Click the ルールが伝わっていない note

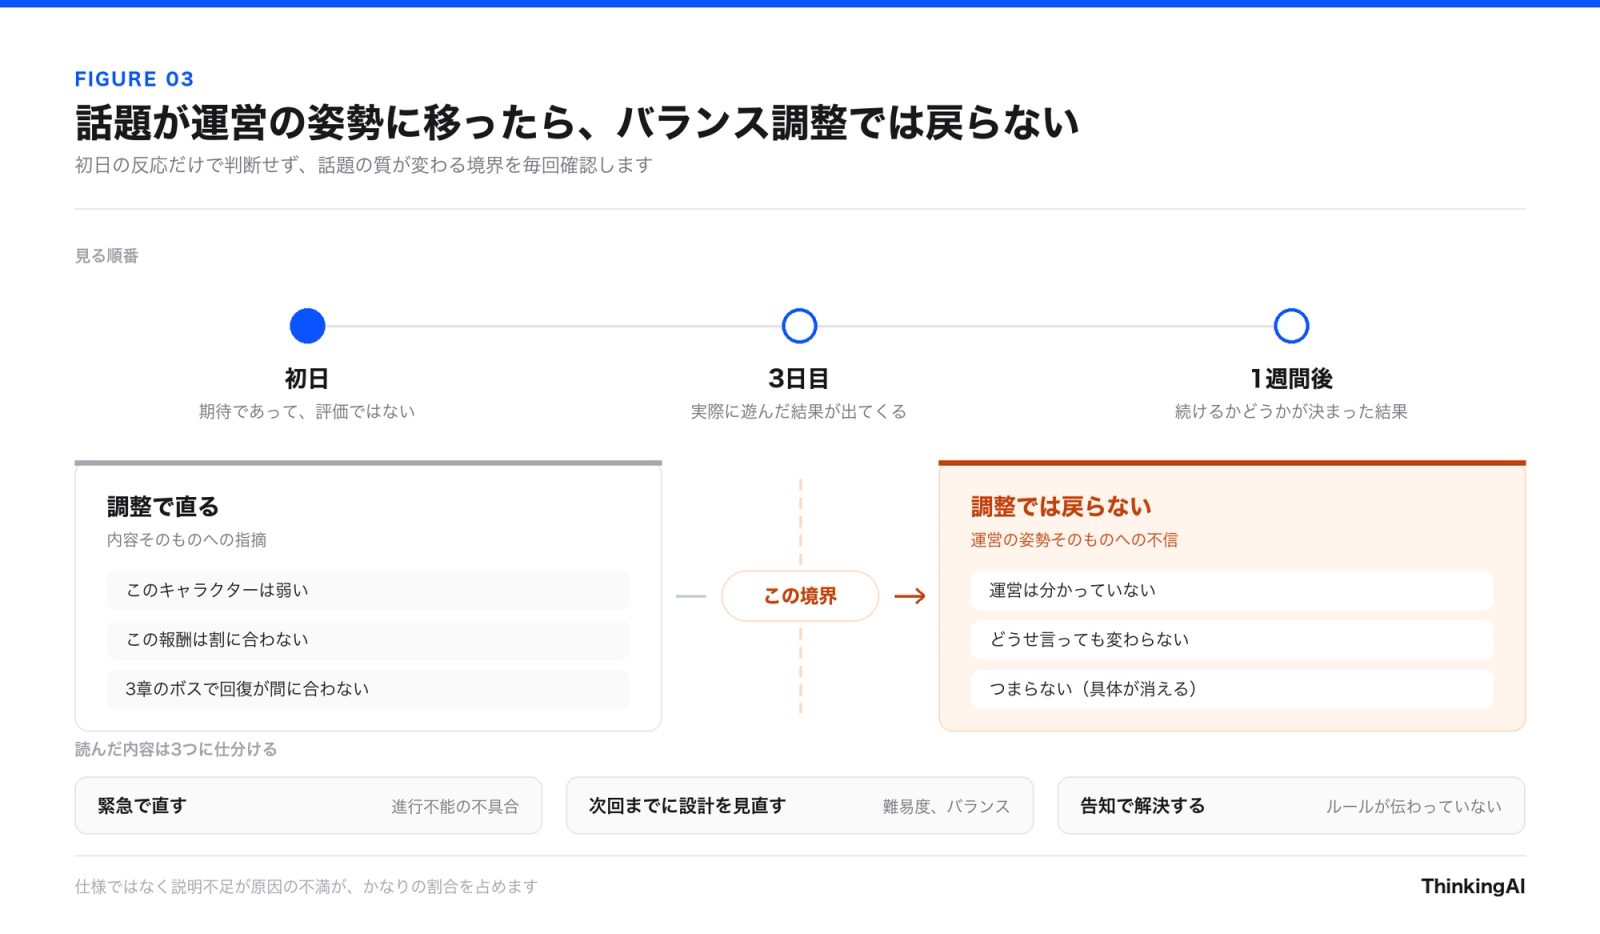pos(1414,807)
